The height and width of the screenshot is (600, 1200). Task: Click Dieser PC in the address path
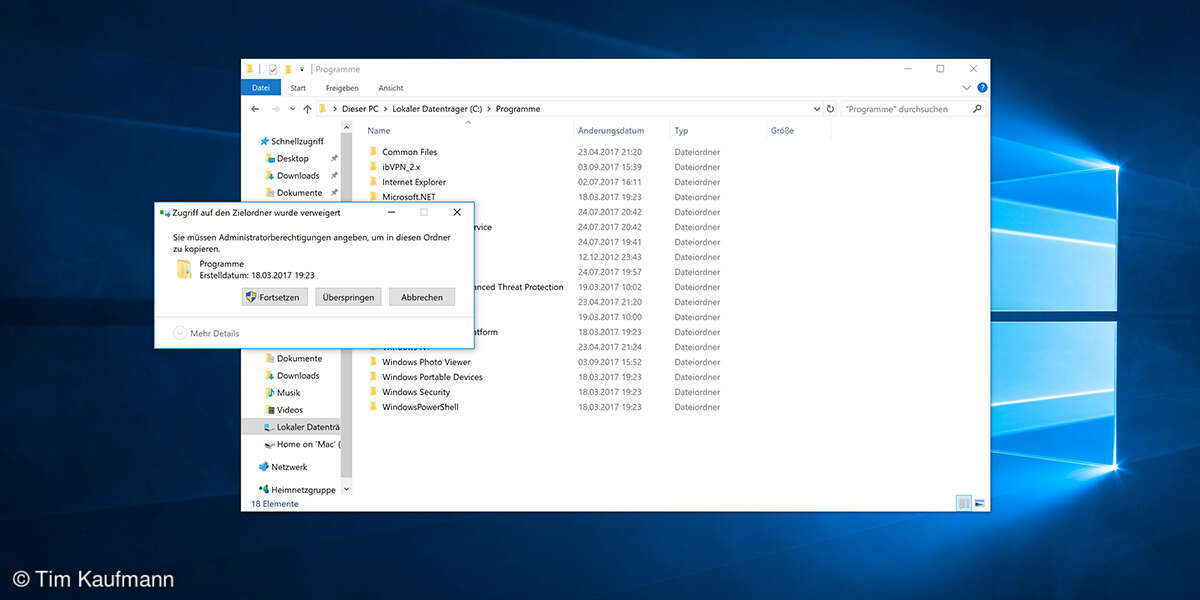pyautogui.click(x=360, y=109)
